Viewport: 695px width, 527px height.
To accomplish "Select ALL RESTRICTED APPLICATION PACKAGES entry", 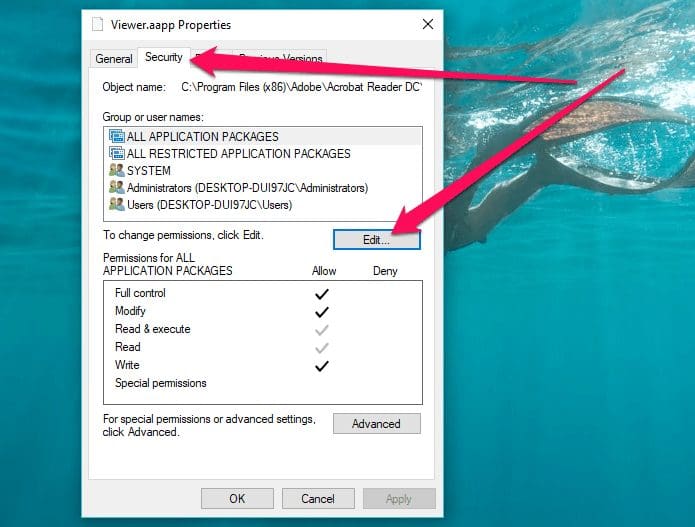I will [x=262, y=153].
